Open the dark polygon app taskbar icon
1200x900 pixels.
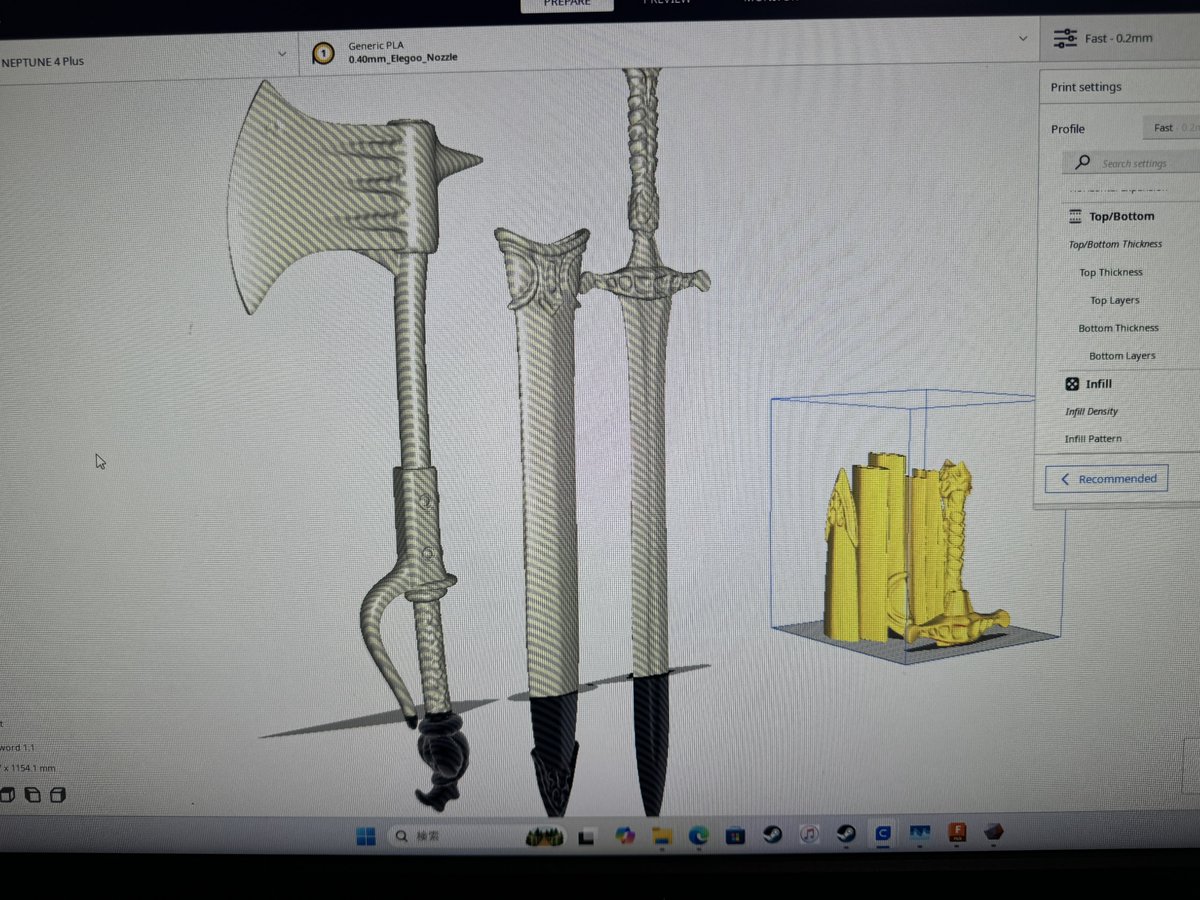tap(993, 832)
